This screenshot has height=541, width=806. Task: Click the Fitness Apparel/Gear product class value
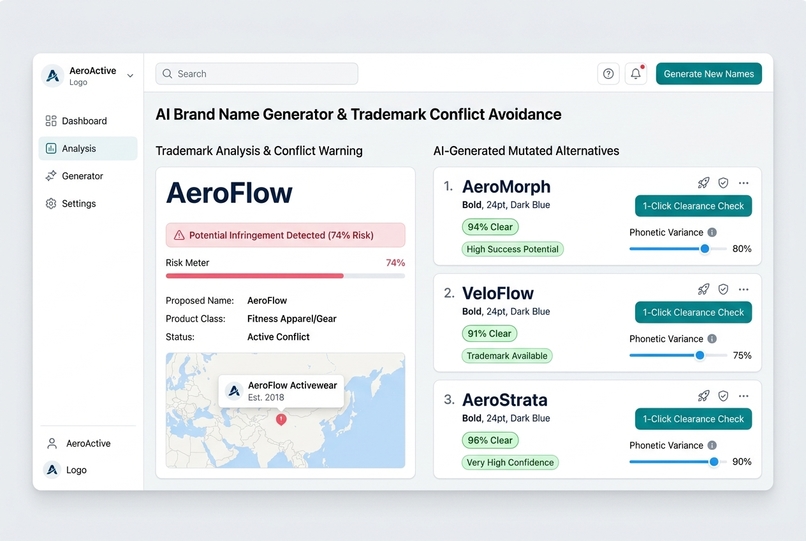[291, 319]
